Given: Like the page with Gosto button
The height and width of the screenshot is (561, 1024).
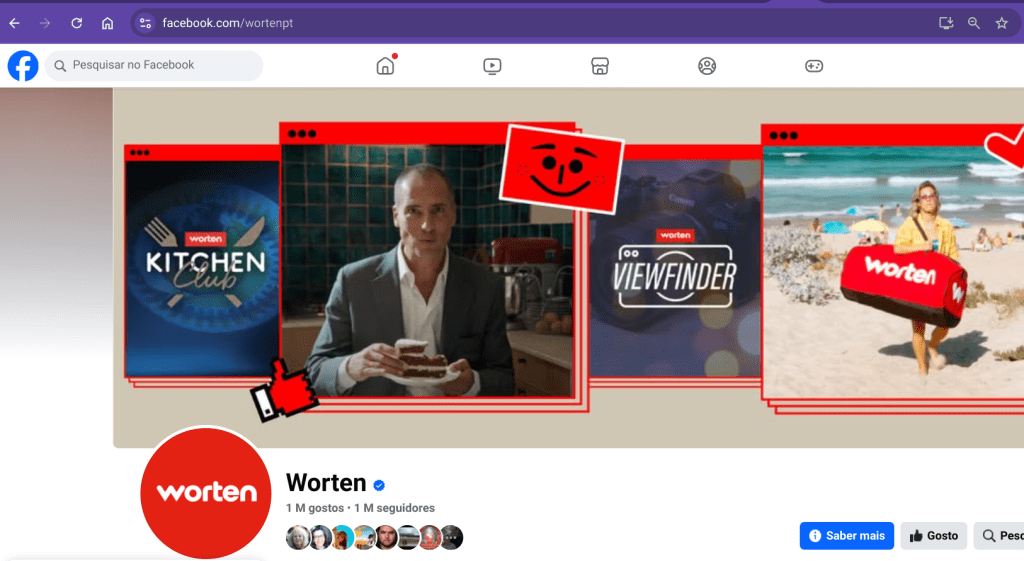Looking at the screenshot, I should click(933, 536).
